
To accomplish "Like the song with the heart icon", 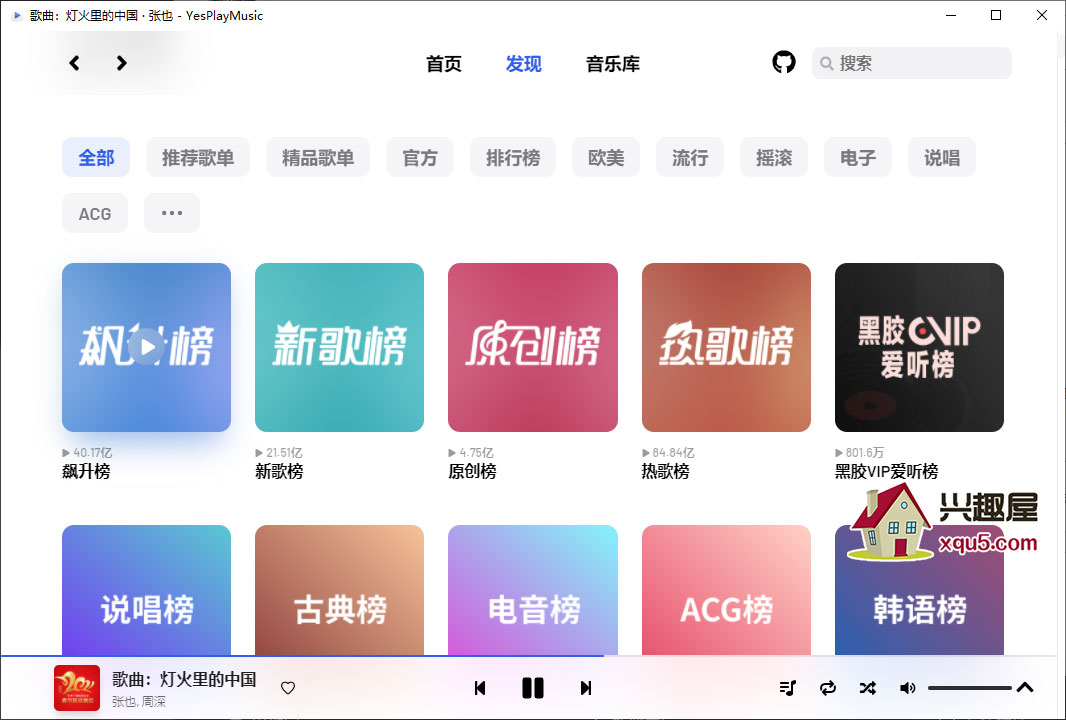I will point(288,688).
